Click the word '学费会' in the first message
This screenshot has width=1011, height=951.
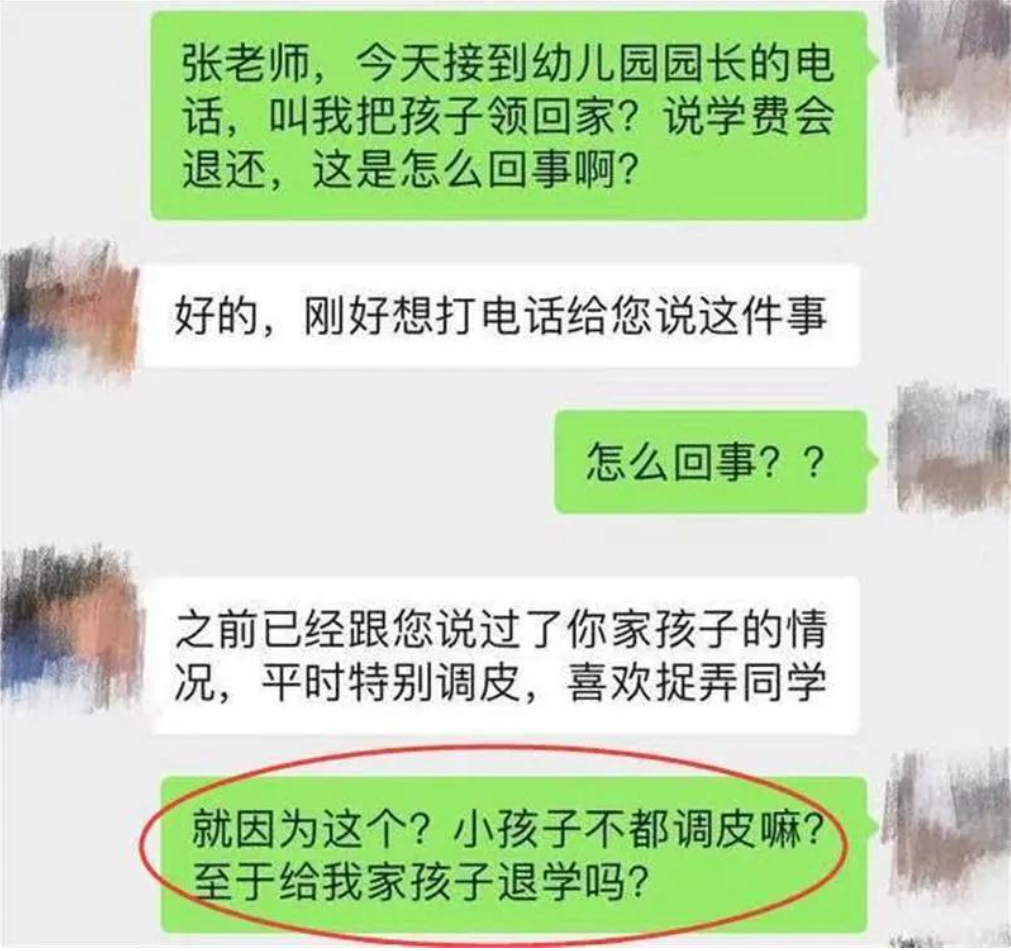coord(770,118)
